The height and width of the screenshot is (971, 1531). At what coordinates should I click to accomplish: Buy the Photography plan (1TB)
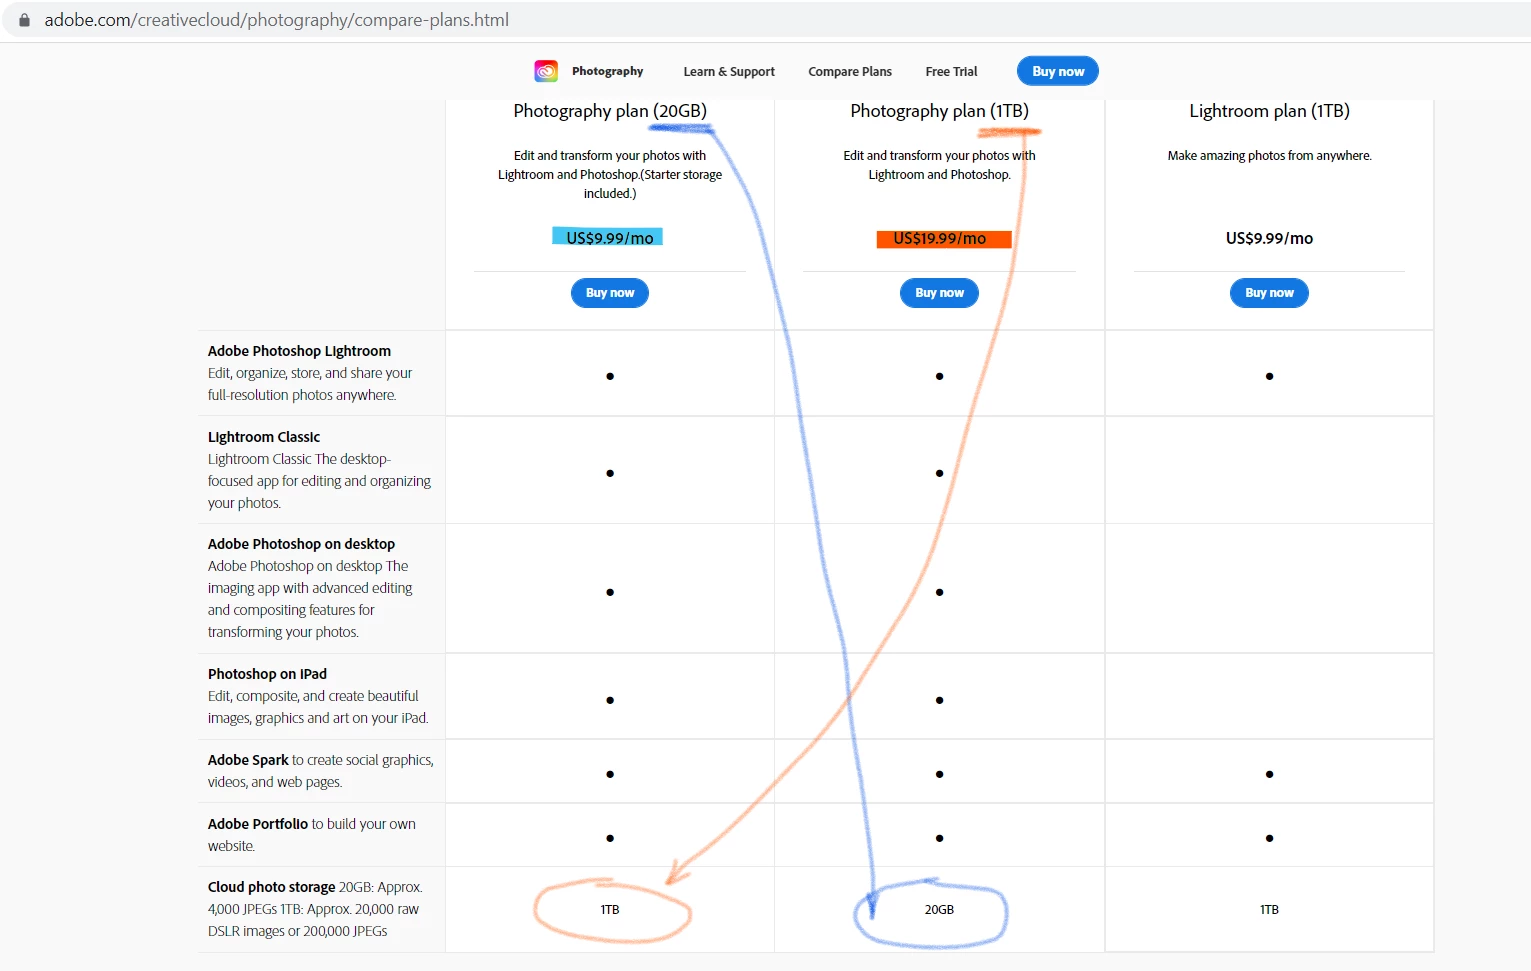coord(939,293)
